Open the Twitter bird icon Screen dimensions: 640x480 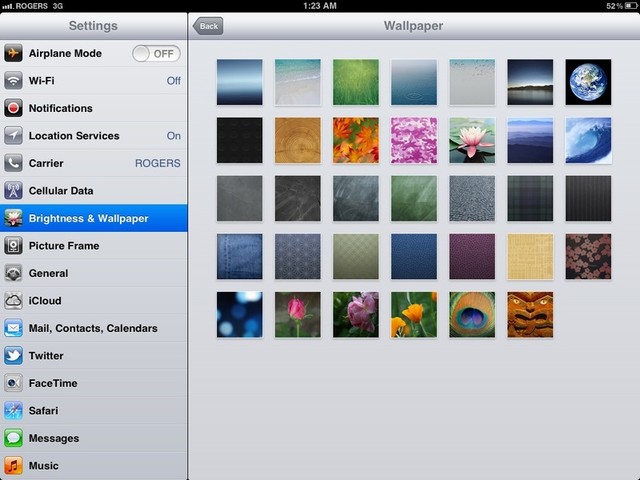[13, 356]
